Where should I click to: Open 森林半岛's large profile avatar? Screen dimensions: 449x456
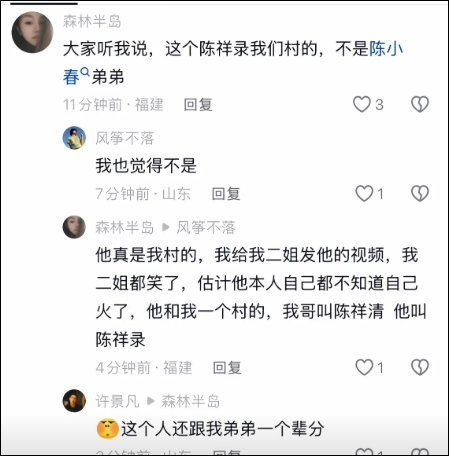(x=32, y=32)
